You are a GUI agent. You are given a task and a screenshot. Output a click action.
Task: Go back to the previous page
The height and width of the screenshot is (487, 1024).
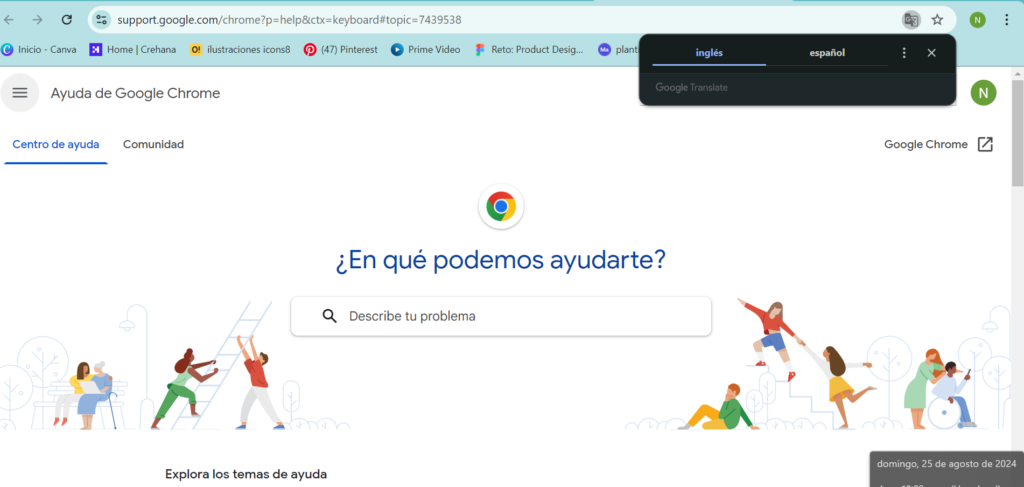tap(9, 20)
